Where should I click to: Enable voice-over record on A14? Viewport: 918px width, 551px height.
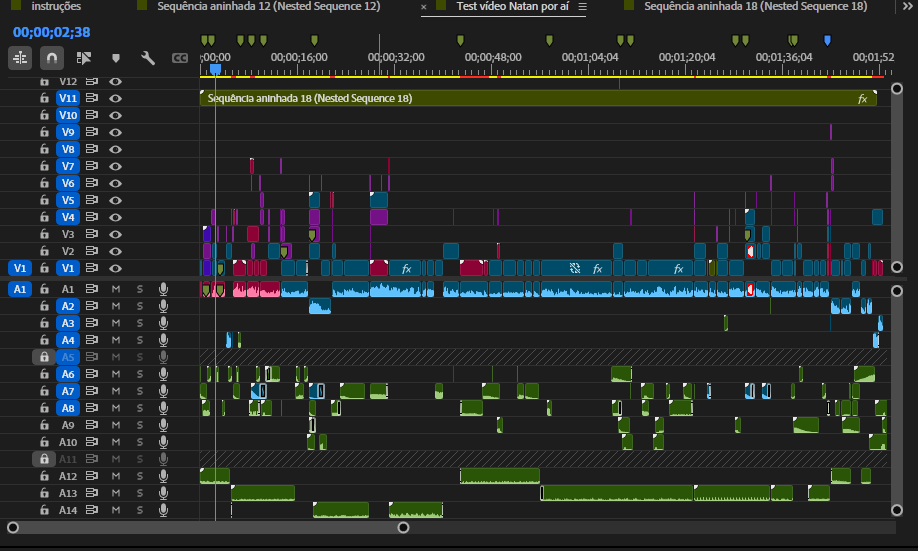click(163, 509)
